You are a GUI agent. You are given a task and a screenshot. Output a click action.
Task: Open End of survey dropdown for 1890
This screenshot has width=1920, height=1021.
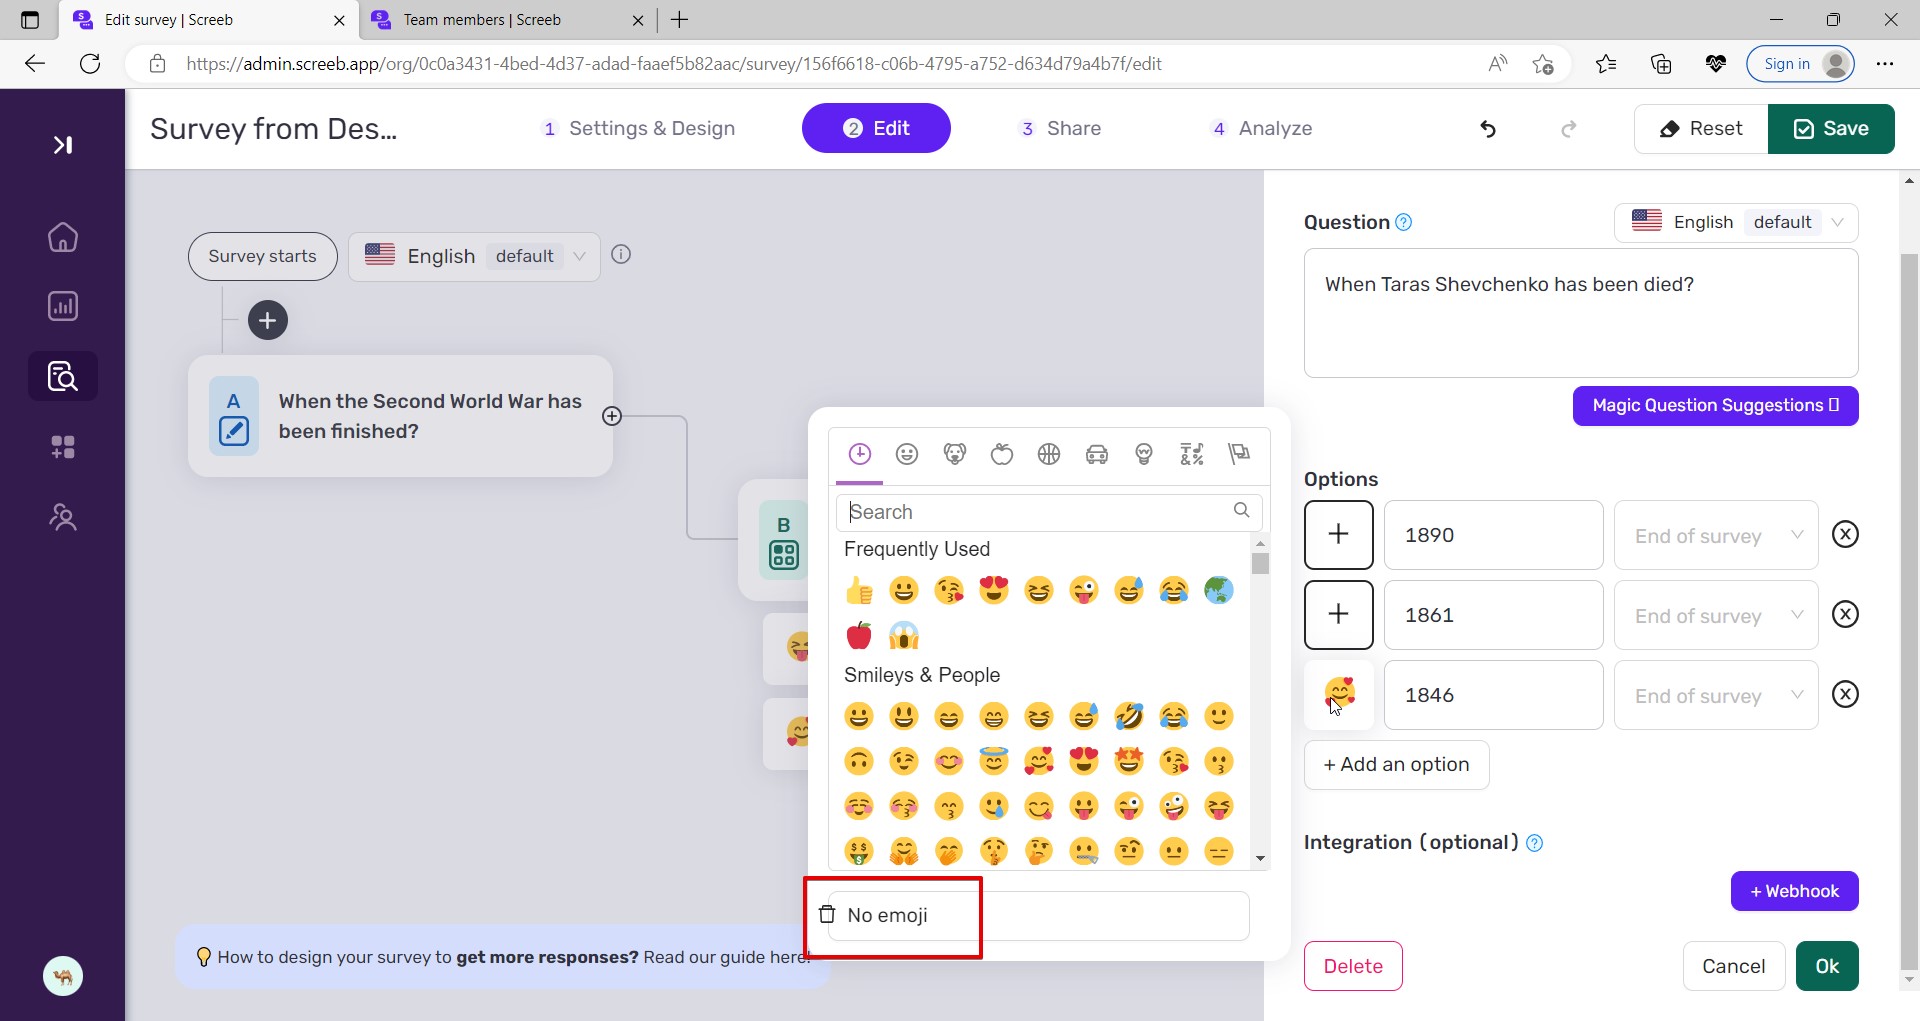coord(1716,535)
